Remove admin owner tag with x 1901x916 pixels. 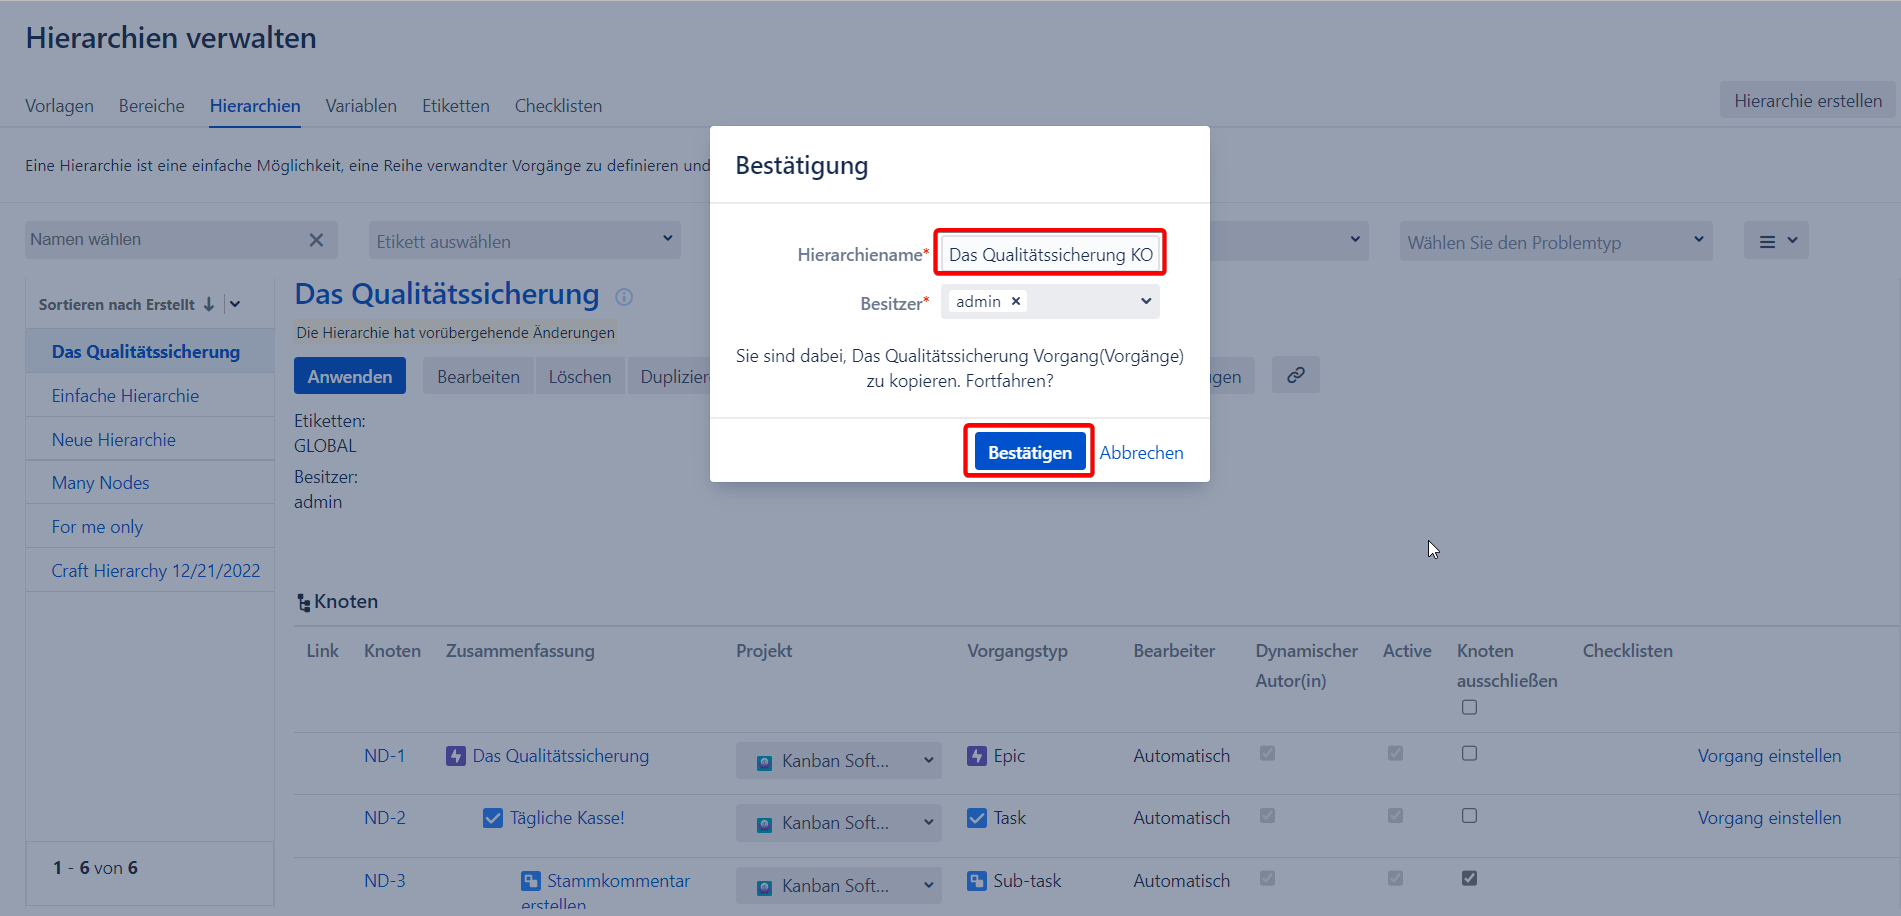click(1016, 301)
